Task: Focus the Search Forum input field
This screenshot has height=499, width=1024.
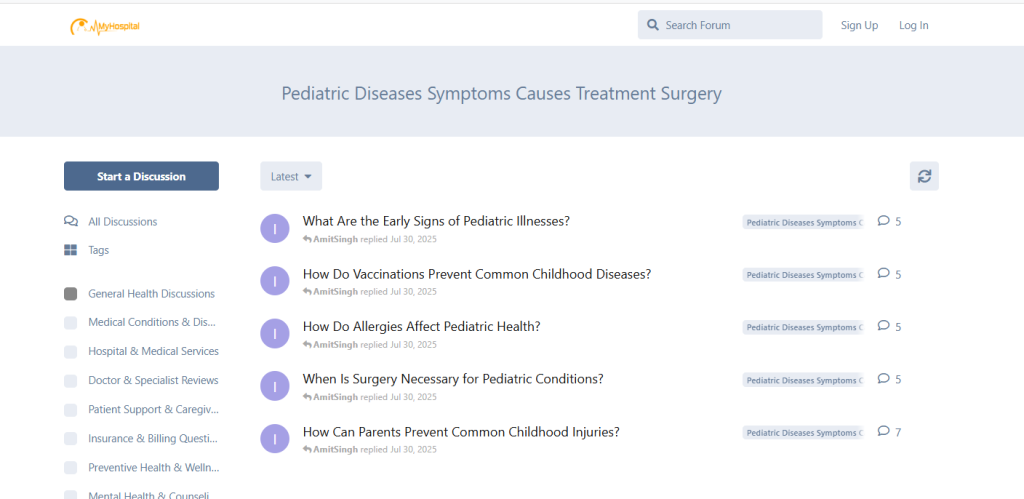Action: pyautogui.click(x=738, y=25)
